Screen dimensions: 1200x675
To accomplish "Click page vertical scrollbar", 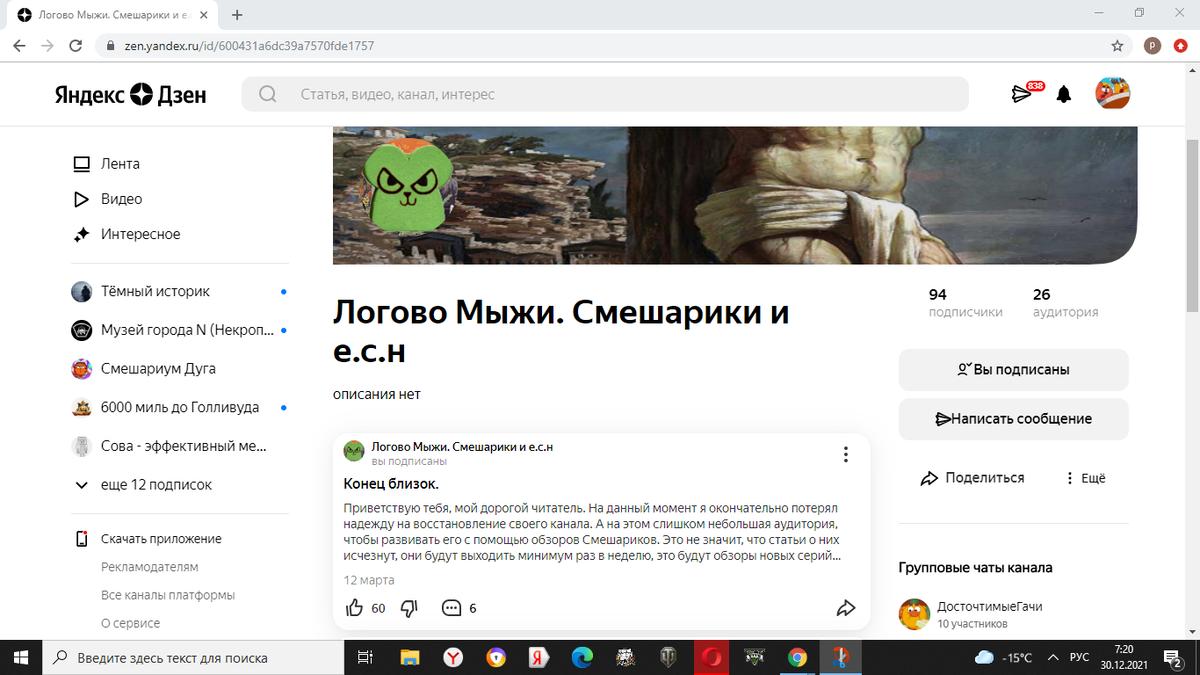I will point(1192,226).
